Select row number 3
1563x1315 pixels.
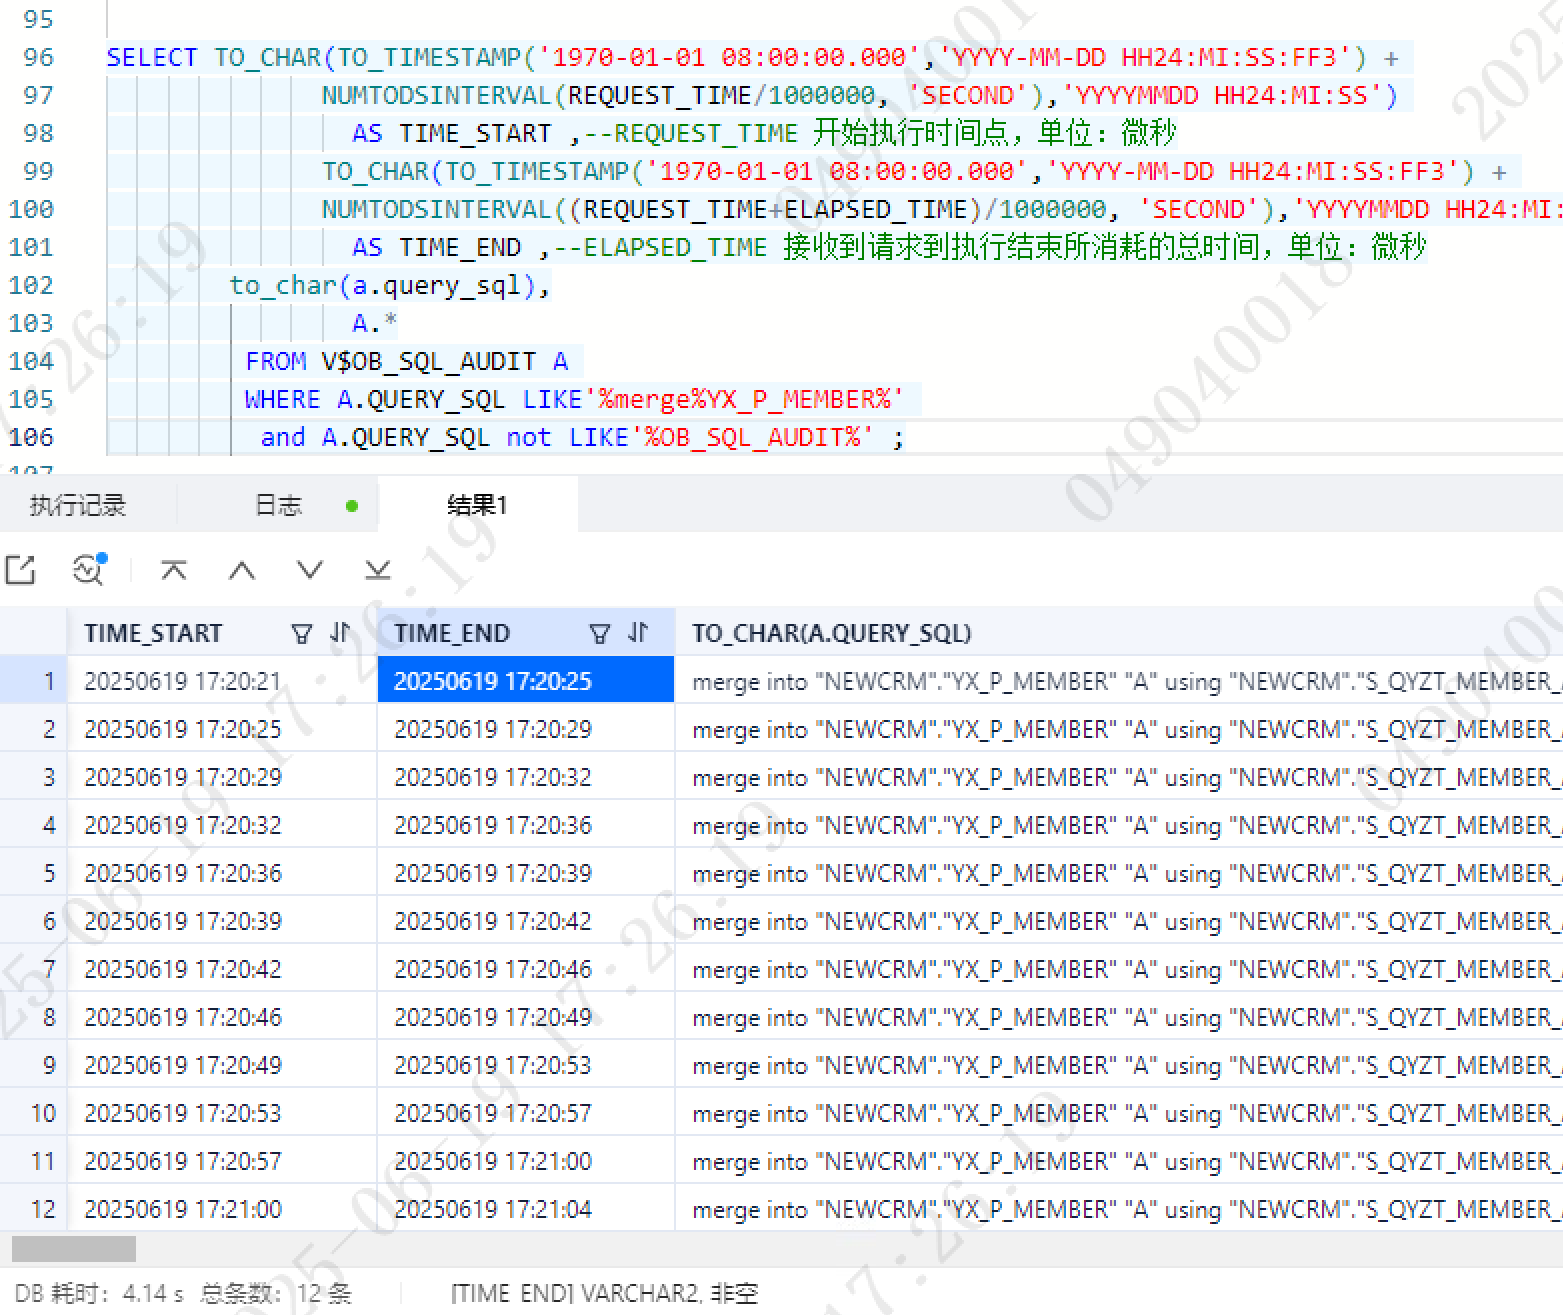point(34,777)
